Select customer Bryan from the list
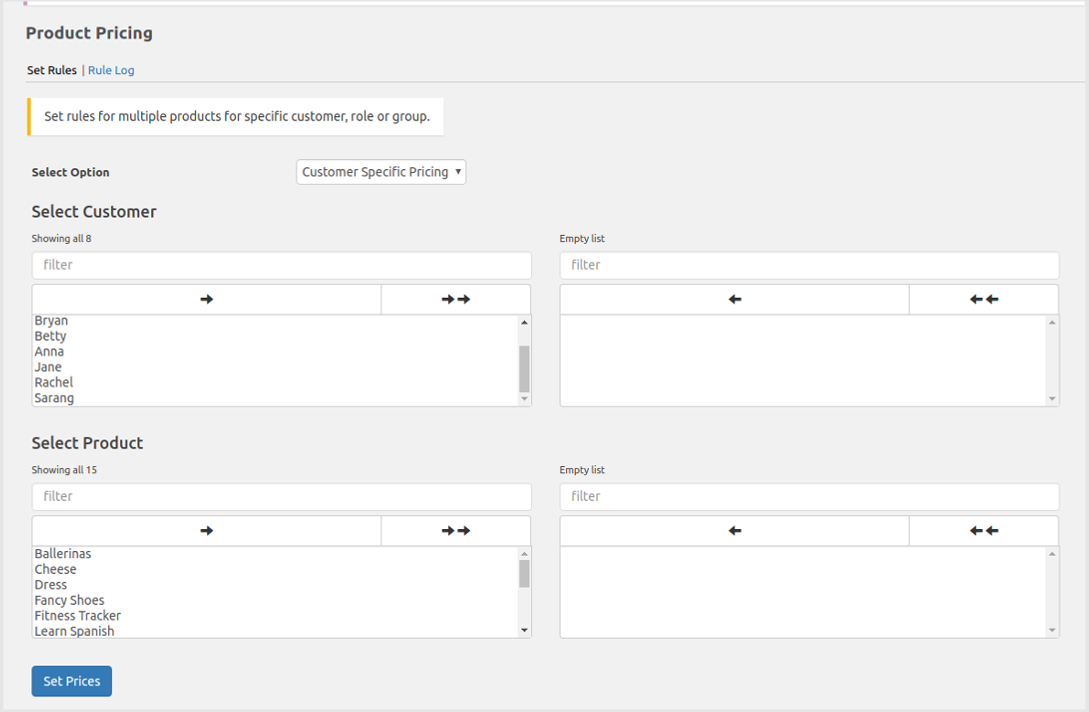This screenshot has width=1089, height=712. click(x=50, y=320)
